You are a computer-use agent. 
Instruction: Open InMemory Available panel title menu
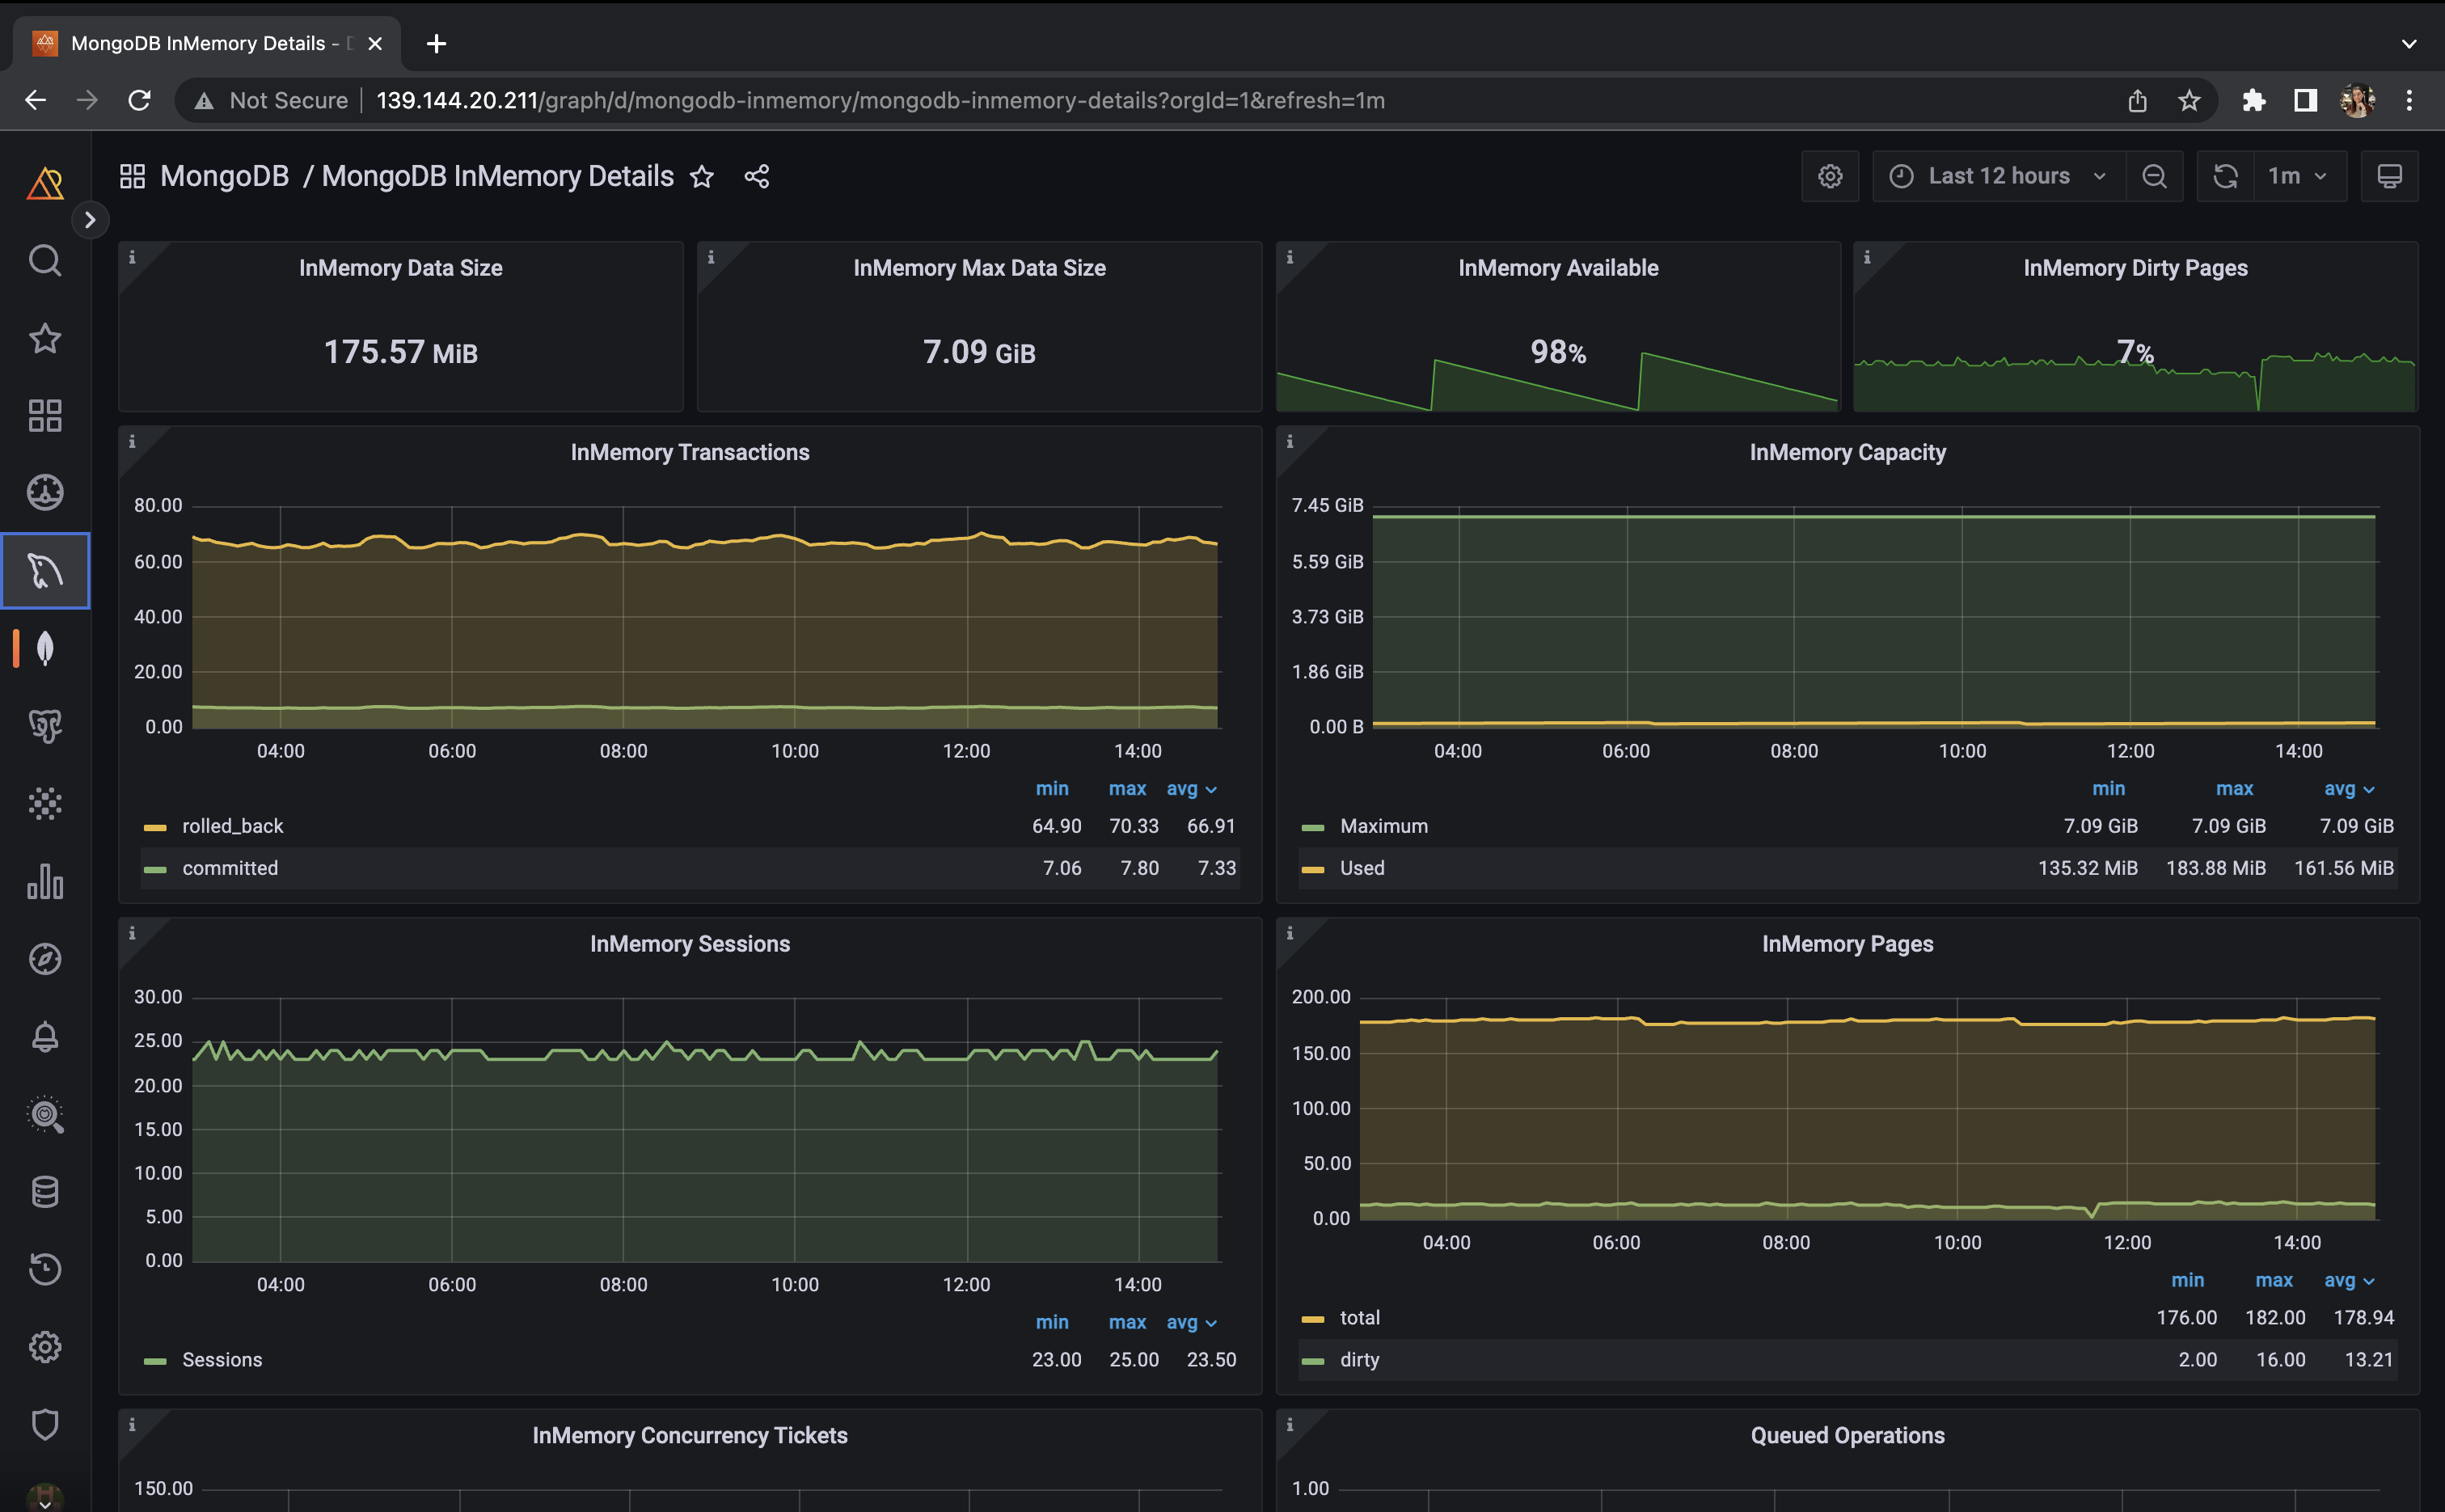[x=1558, y=268]
